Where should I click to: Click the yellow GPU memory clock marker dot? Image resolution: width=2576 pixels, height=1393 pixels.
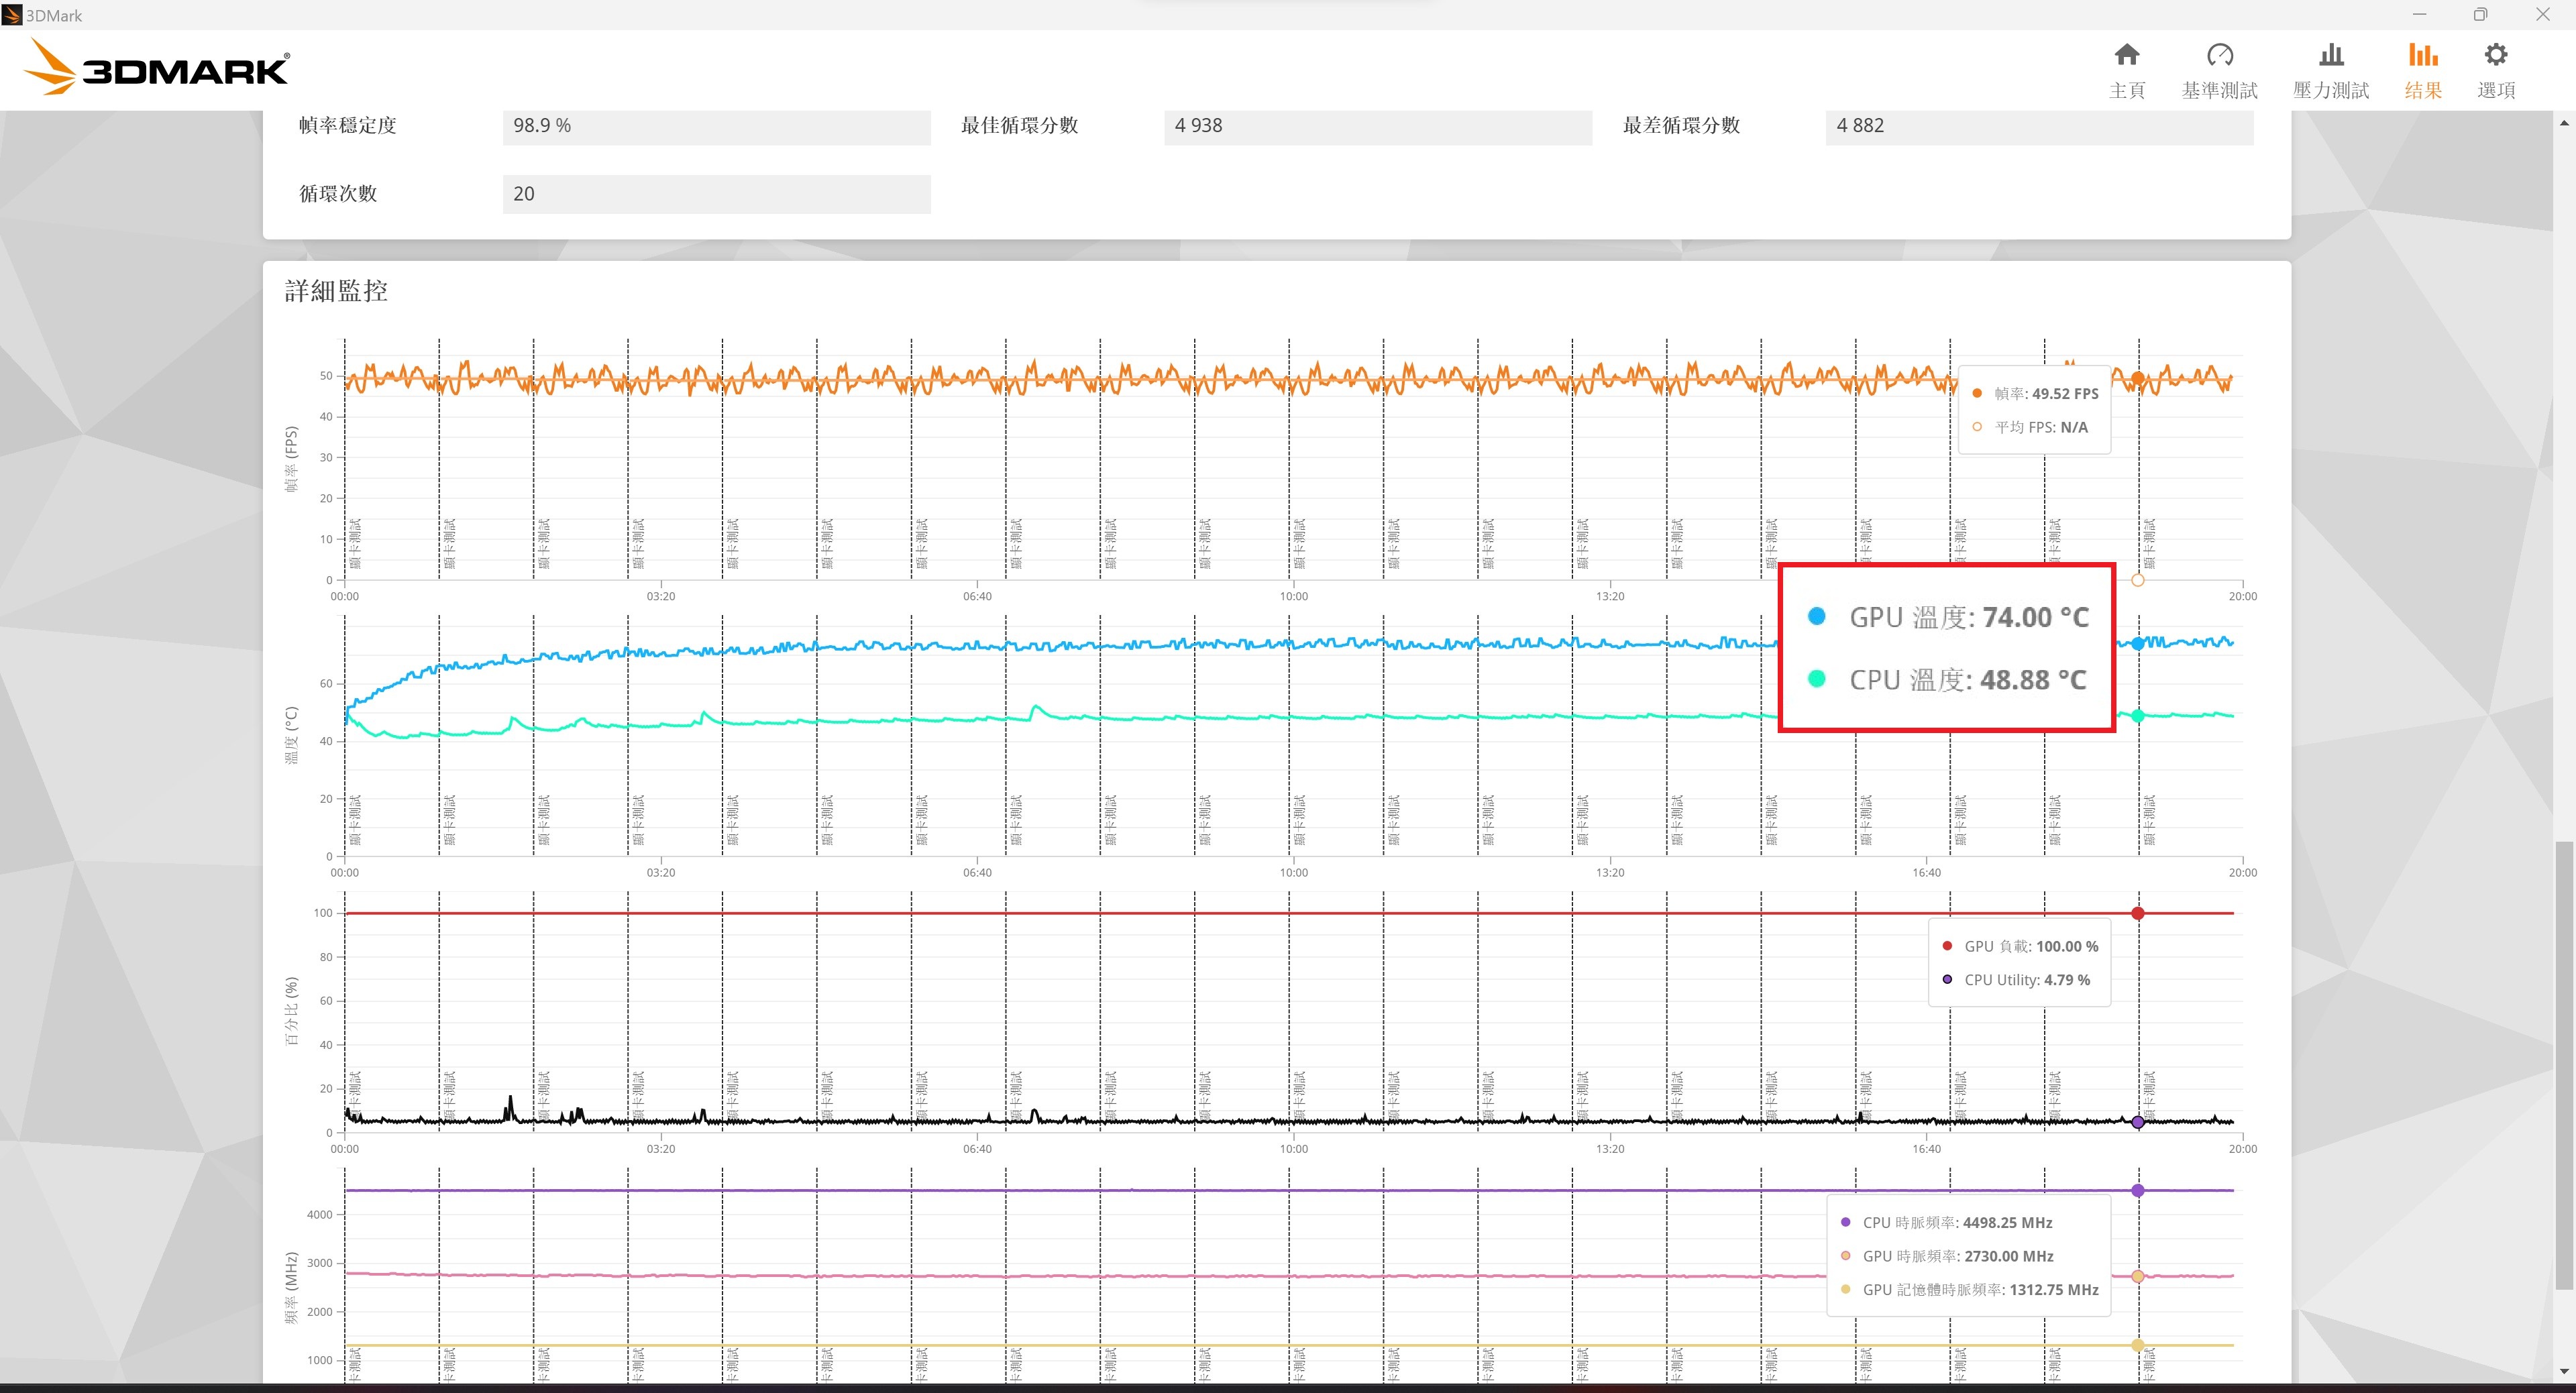pos(2138,1345)
